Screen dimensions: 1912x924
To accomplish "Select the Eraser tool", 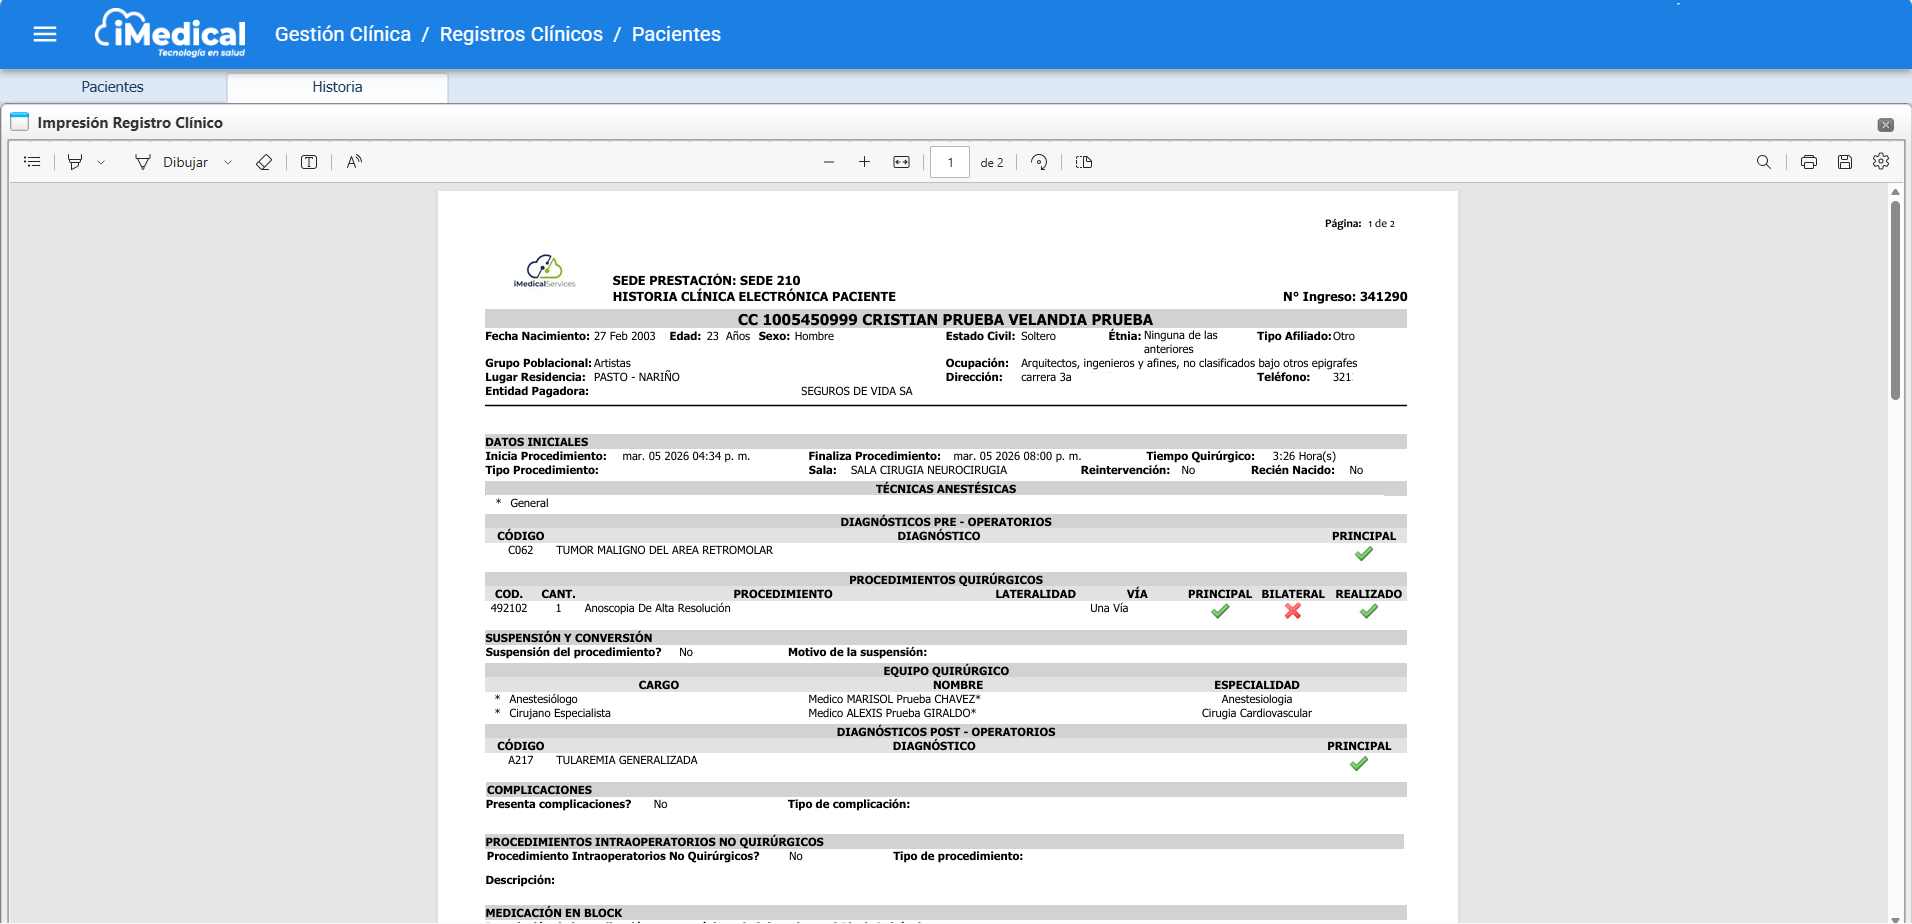I will pyautogui.click(x=264, y=162).
